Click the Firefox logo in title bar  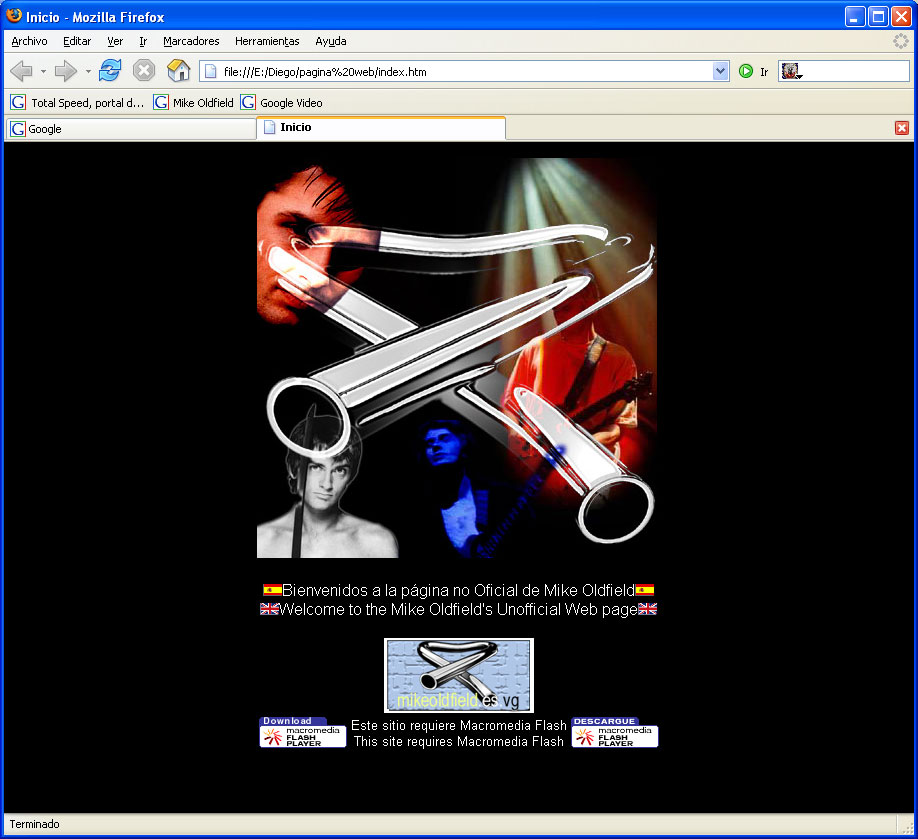tap(14, 16)
